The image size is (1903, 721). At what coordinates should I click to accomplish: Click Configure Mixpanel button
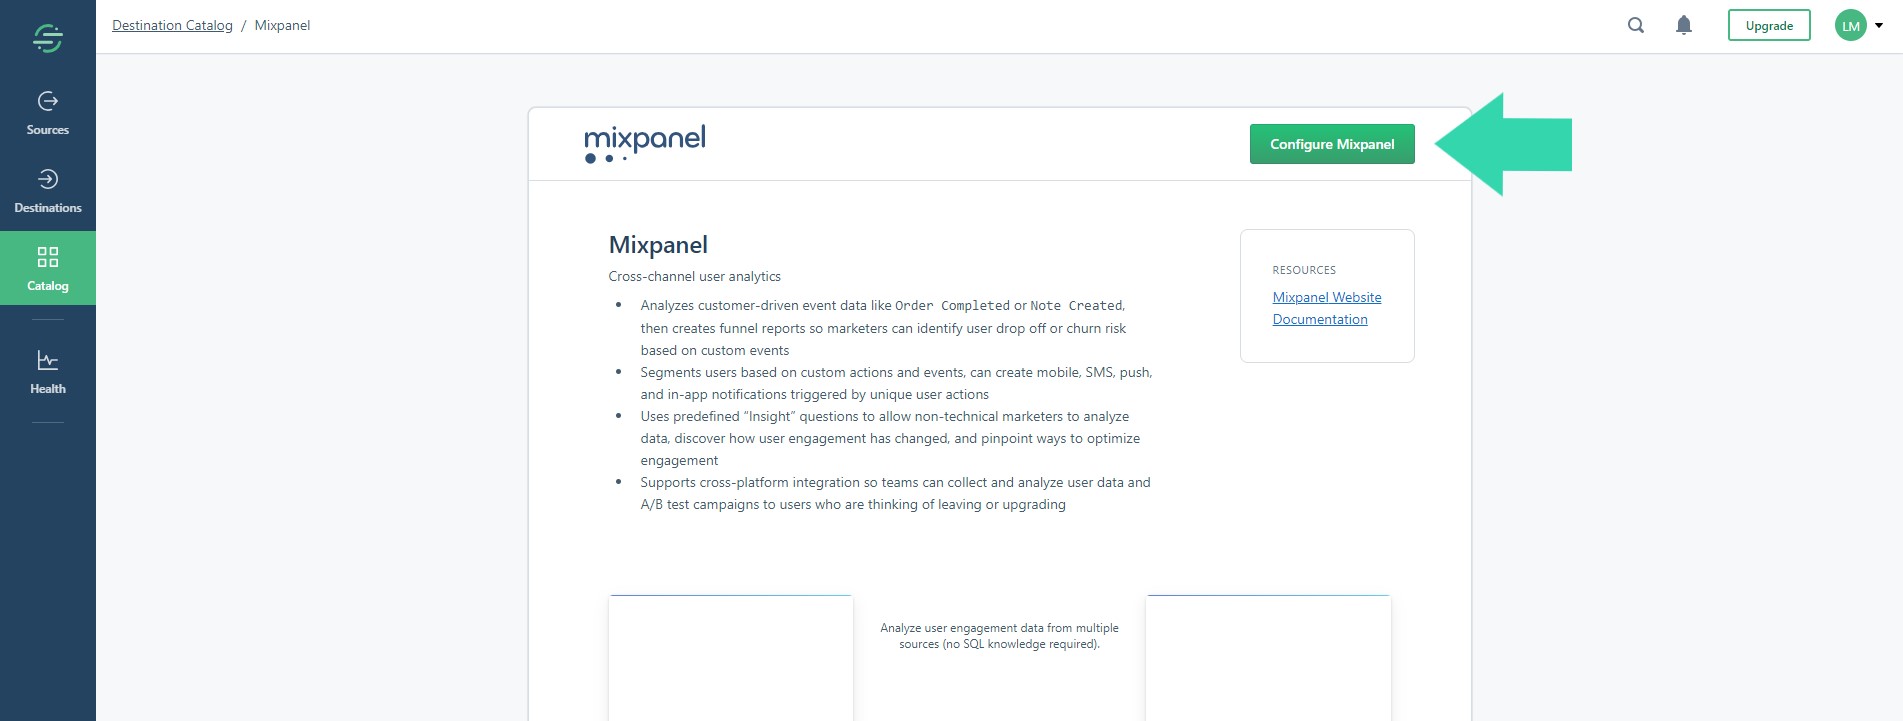point(1332,144)
